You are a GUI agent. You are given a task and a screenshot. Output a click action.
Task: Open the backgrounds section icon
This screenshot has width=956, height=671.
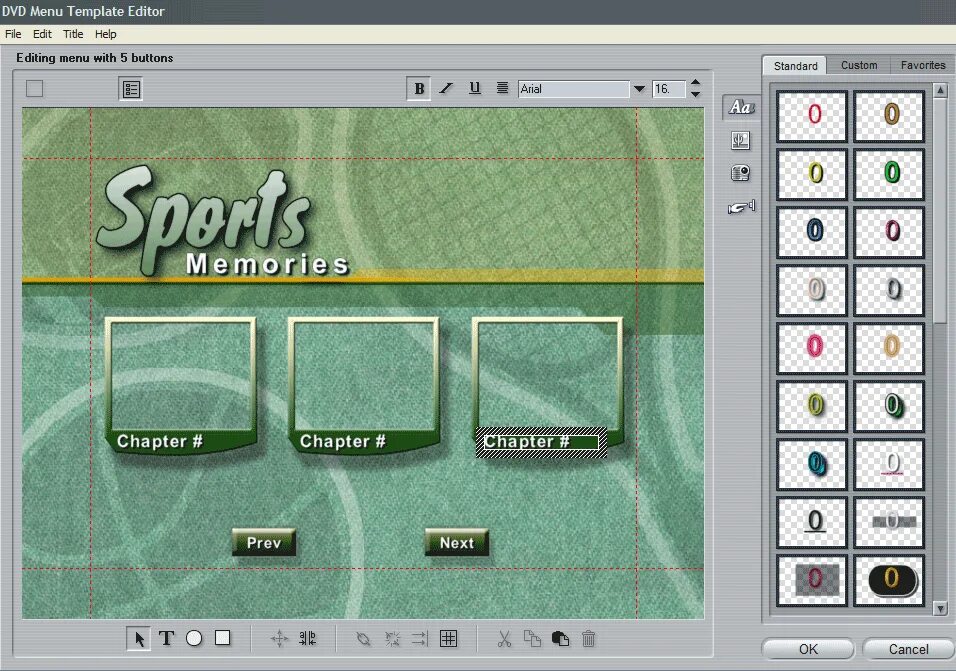coord(740,141)
